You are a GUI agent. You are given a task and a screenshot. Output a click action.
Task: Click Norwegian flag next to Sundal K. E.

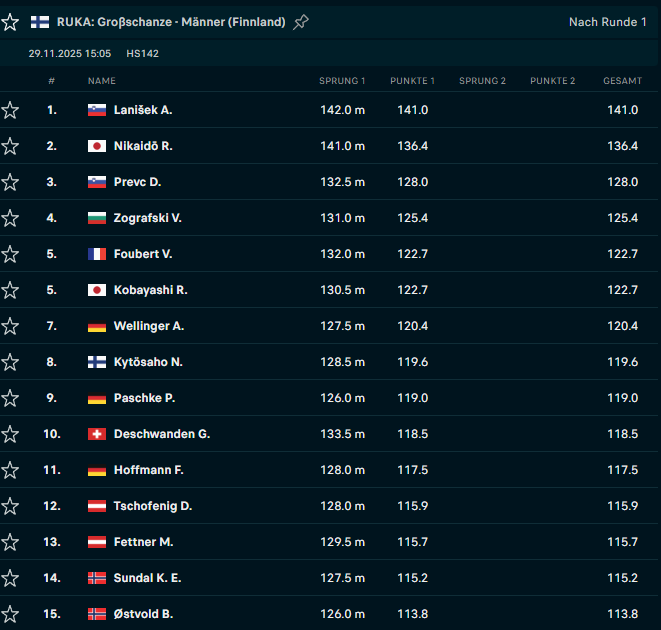click(x=97, y=578)
